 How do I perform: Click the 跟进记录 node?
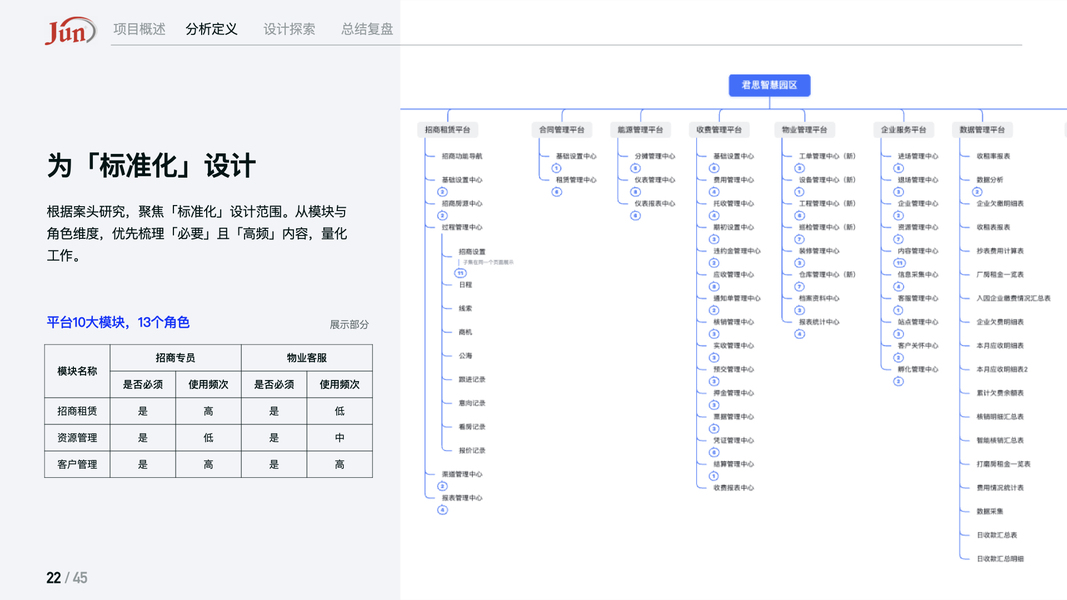point(472,380)
